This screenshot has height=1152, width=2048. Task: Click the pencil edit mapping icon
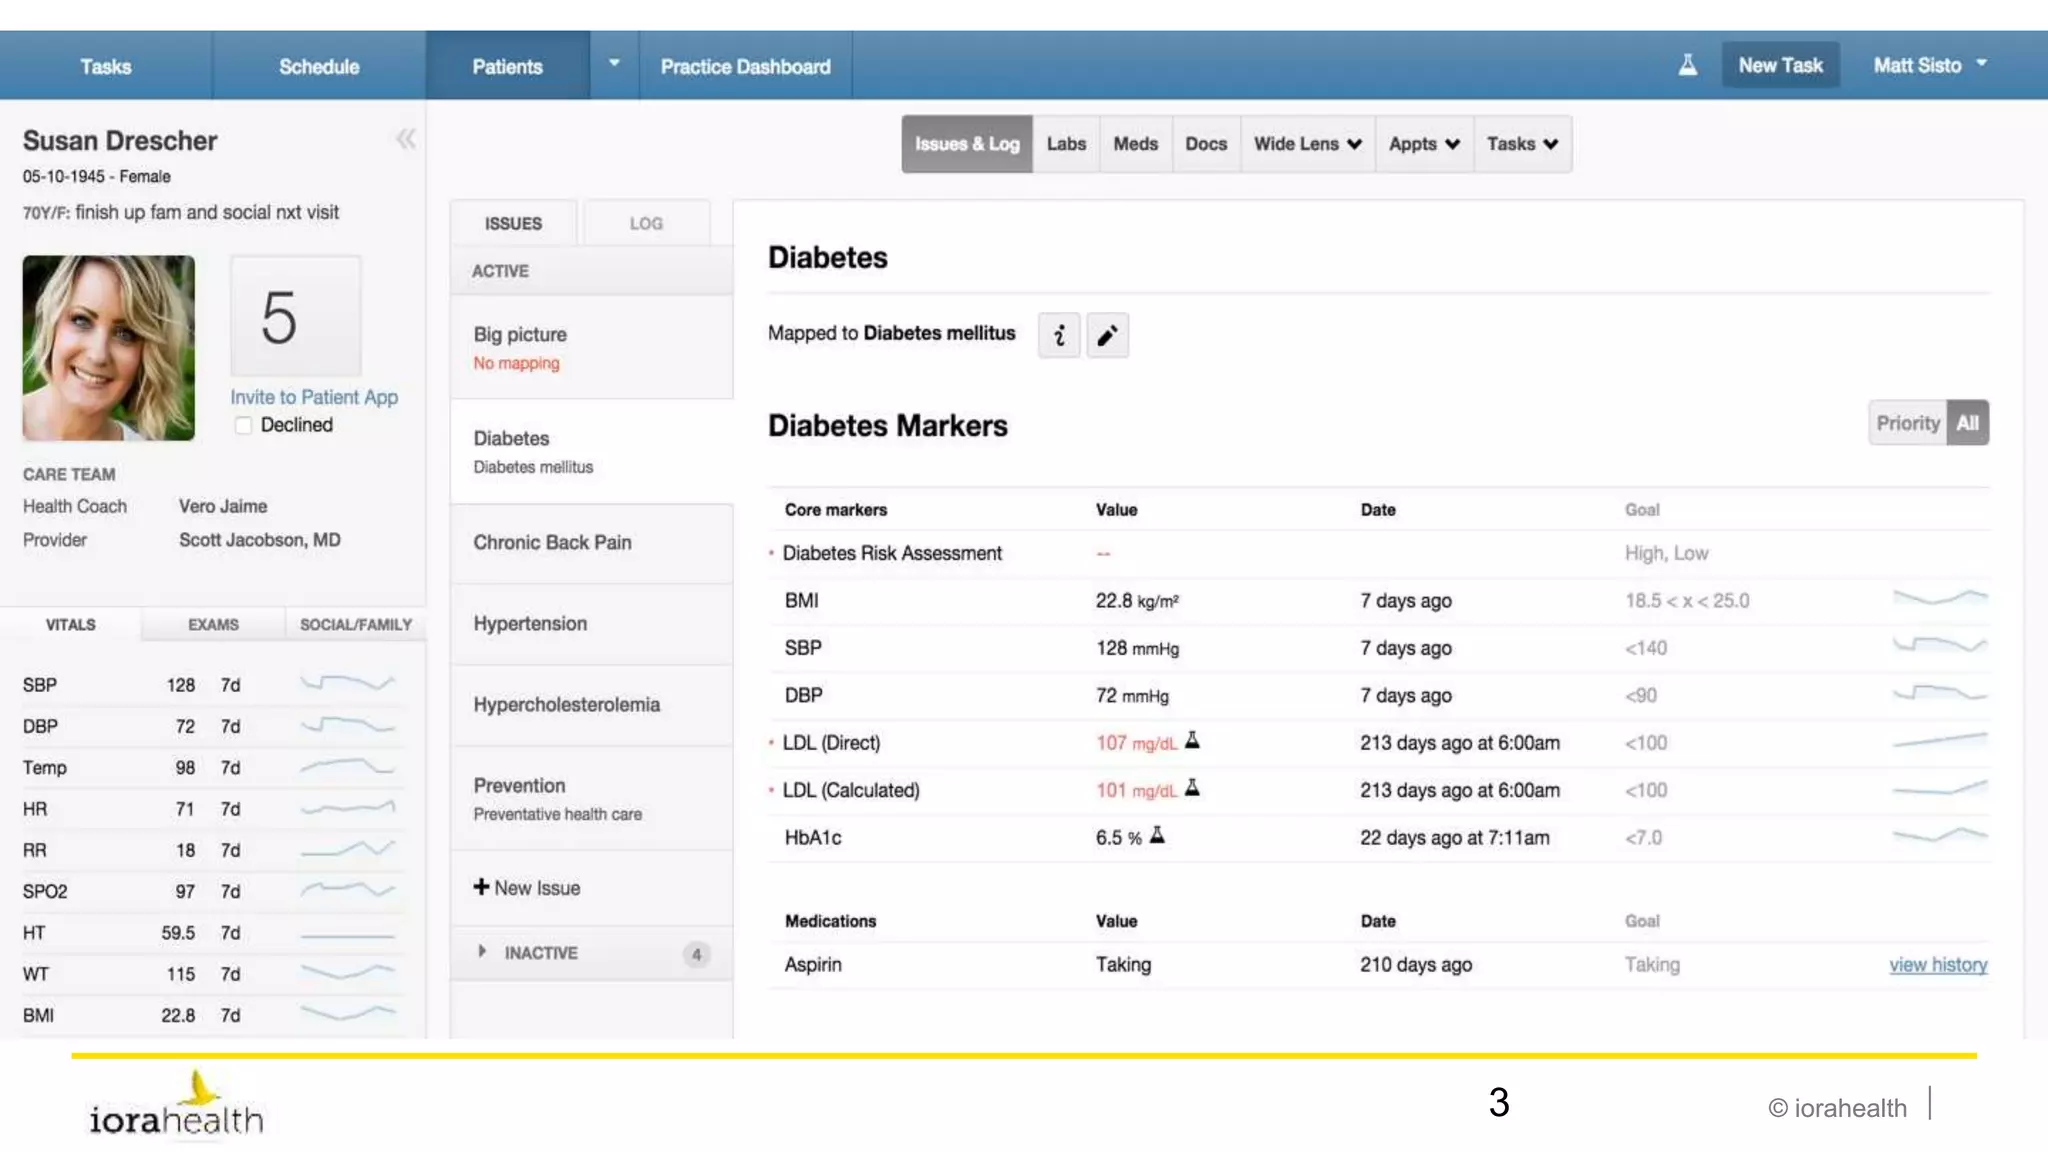click(1107, 335)
